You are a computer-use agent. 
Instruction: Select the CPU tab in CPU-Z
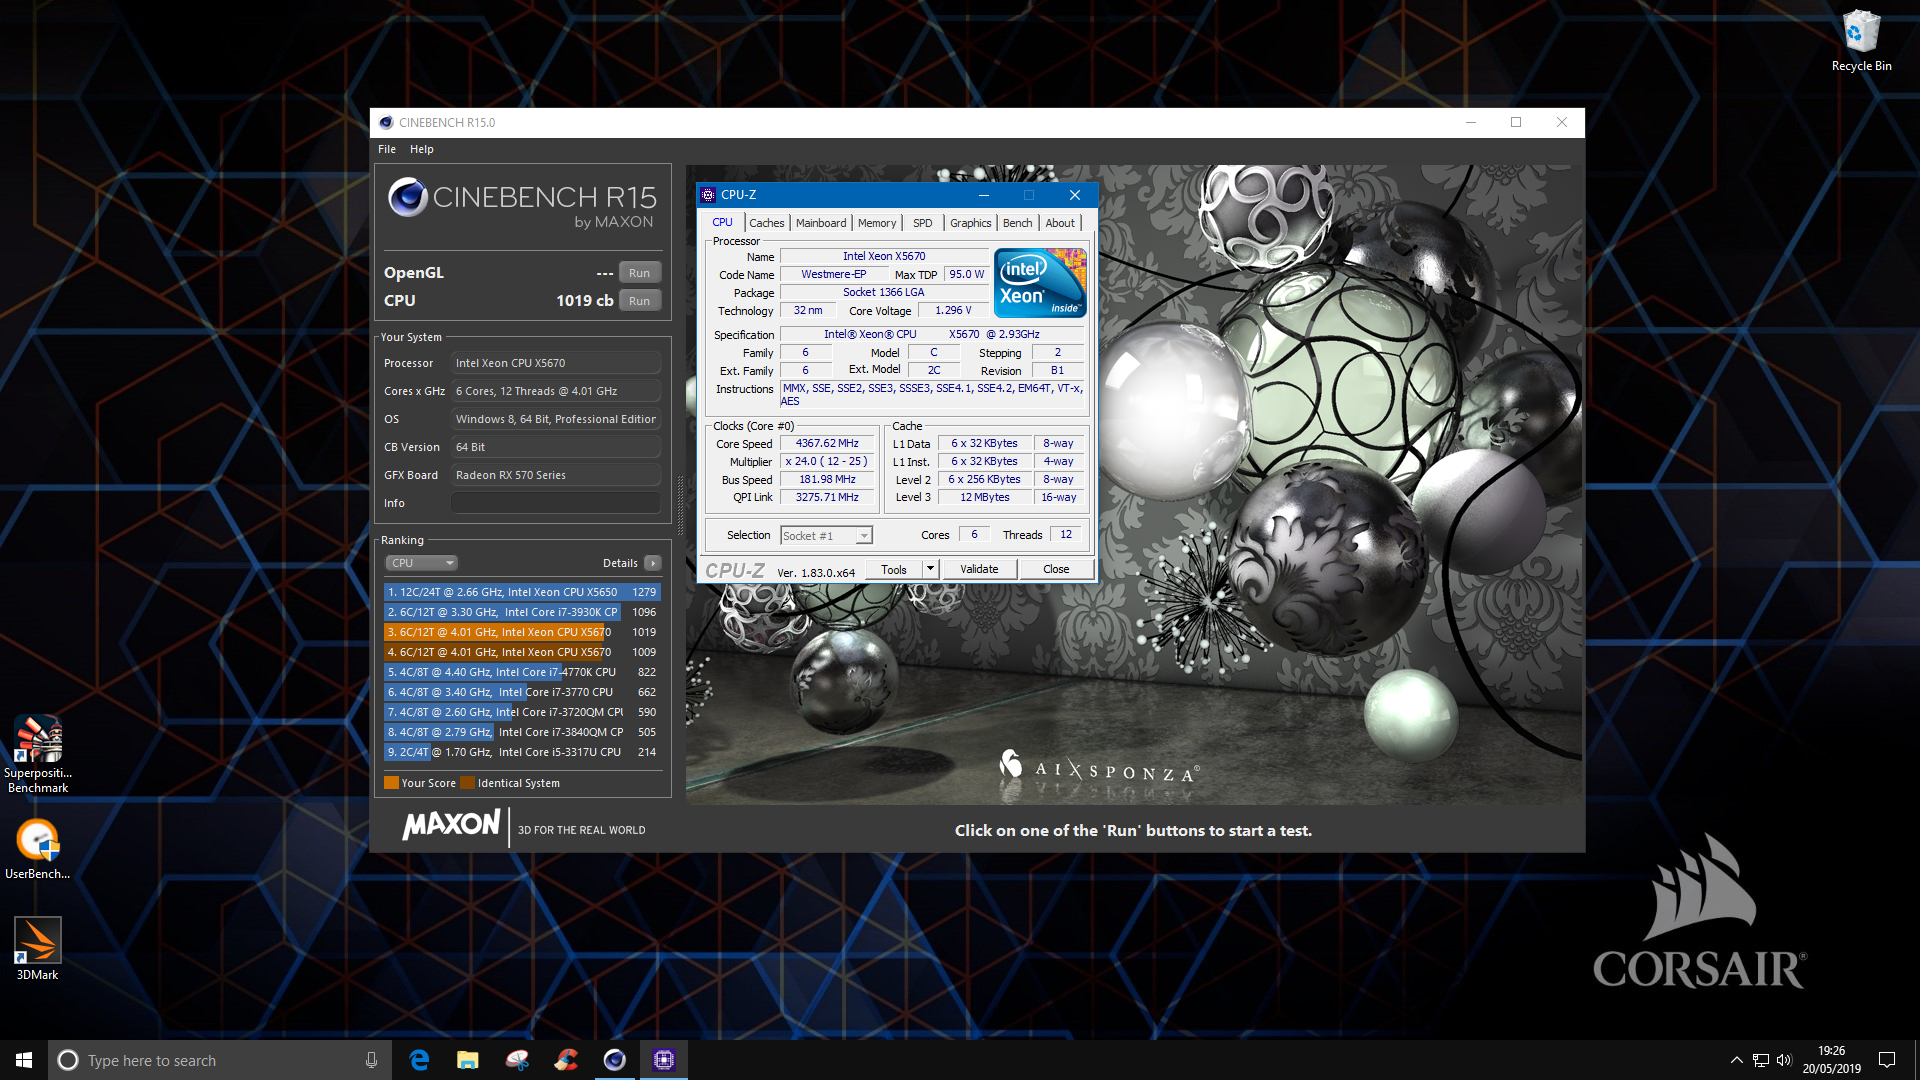coord(722,222)
